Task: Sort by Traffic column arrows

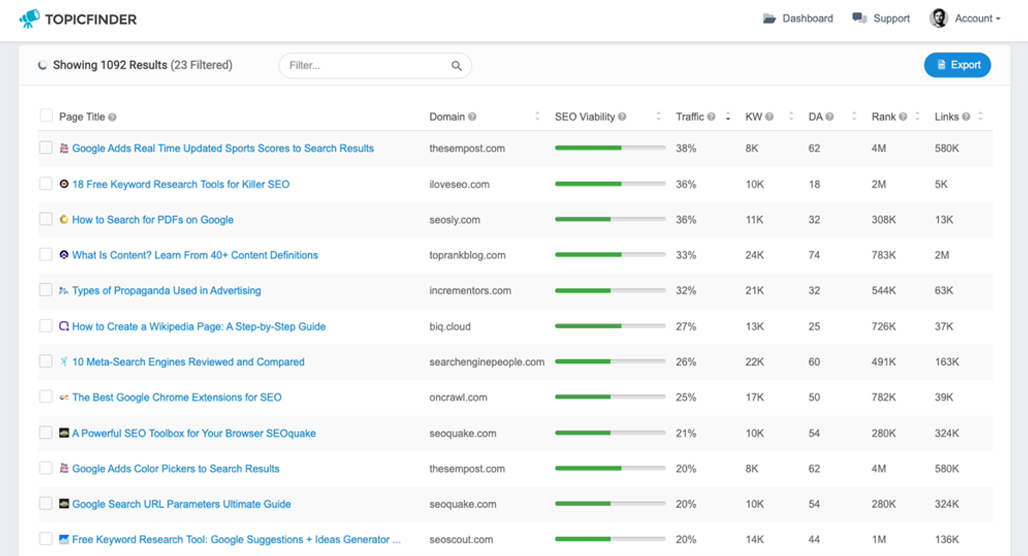Action: point(728,116)
